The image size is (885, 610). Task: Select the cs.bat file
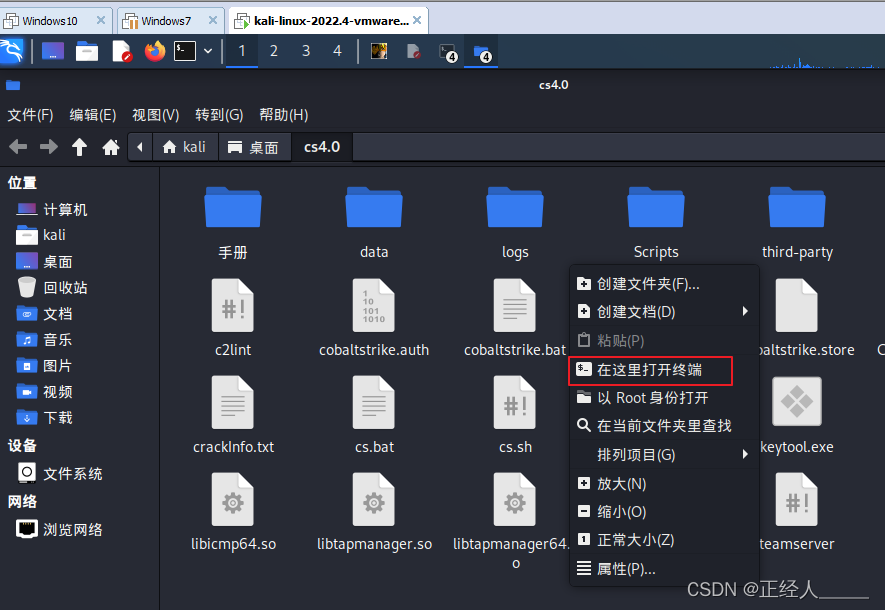(374, 403)
